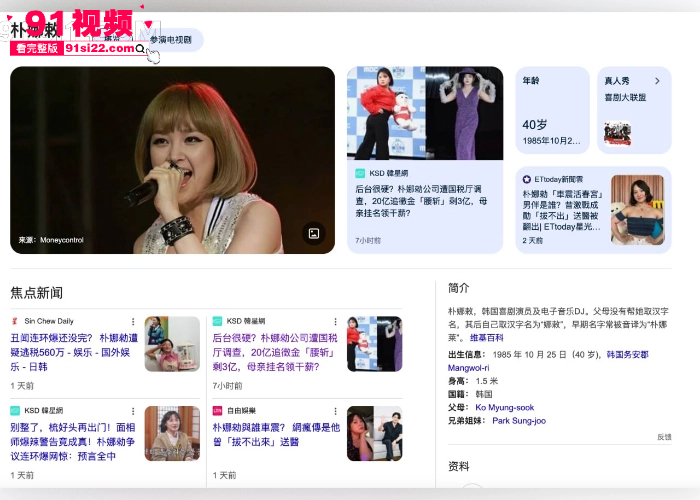Open sibling link Park Sung-joo
This screenshot has height=500, width=700.
(519, 421)
